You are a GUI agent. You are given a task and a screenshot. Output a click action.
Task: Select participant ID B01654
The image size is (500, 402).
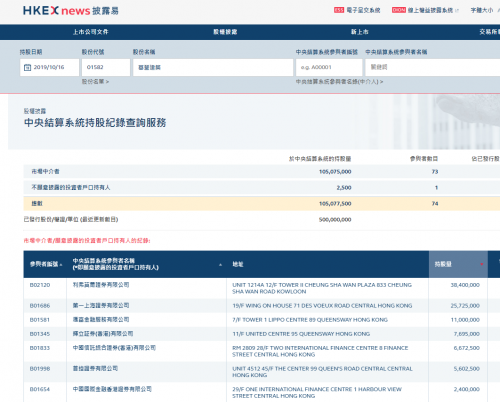coord(40,389)
